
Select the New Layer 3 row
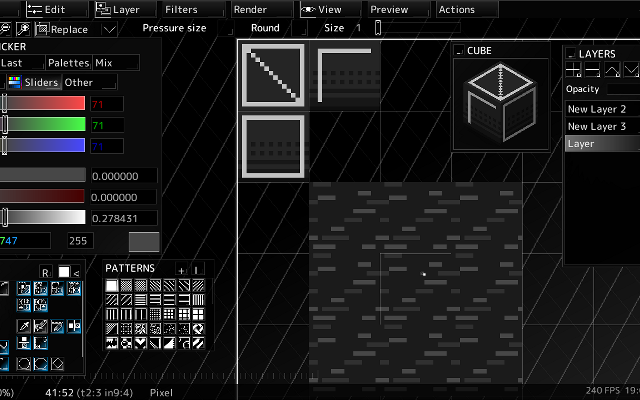pos(602,126)
